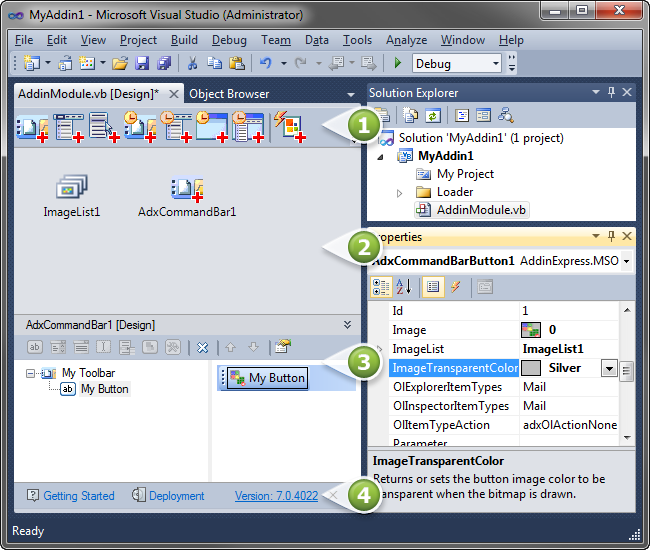650x550 pixels.
Task: Show events using the lightning bolt icon
Action: click(x=456, y=287)
